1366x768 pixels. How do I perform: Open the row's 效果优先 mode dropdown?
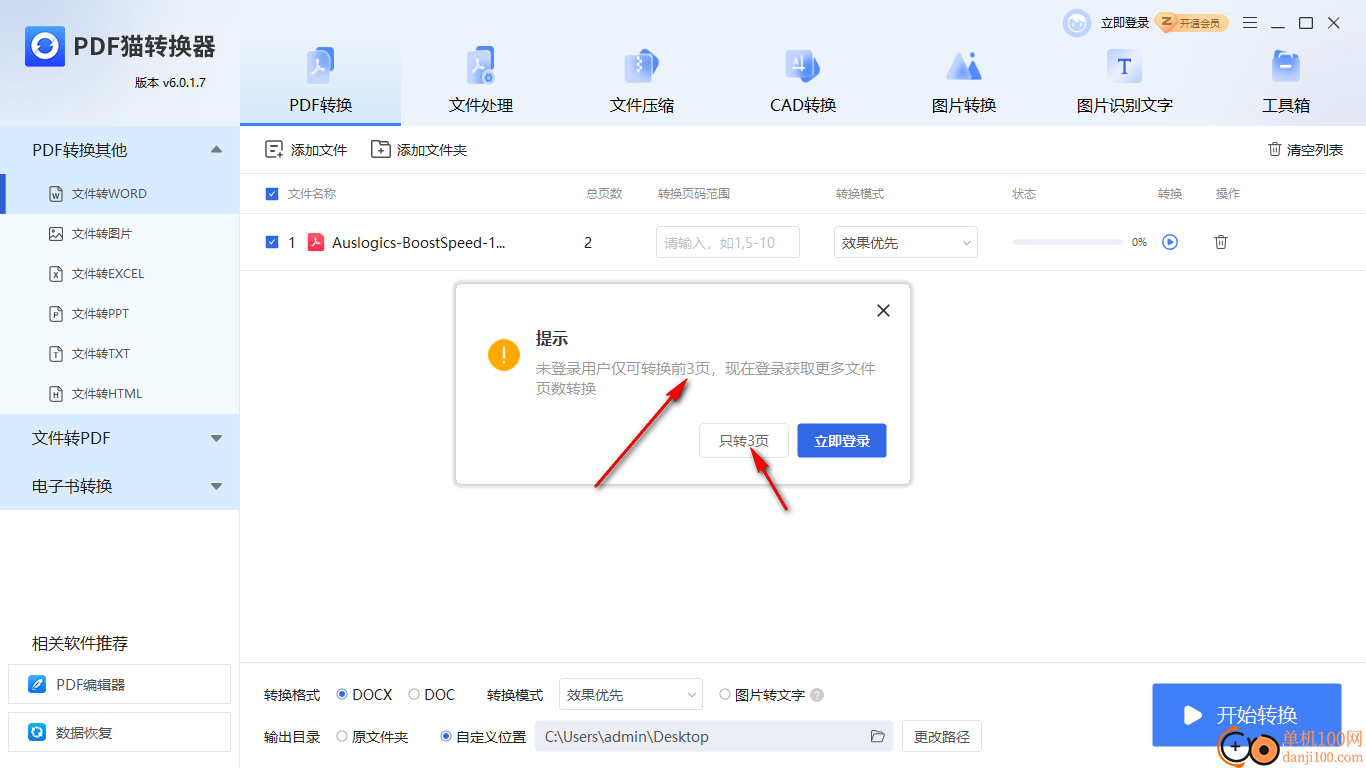906,242
